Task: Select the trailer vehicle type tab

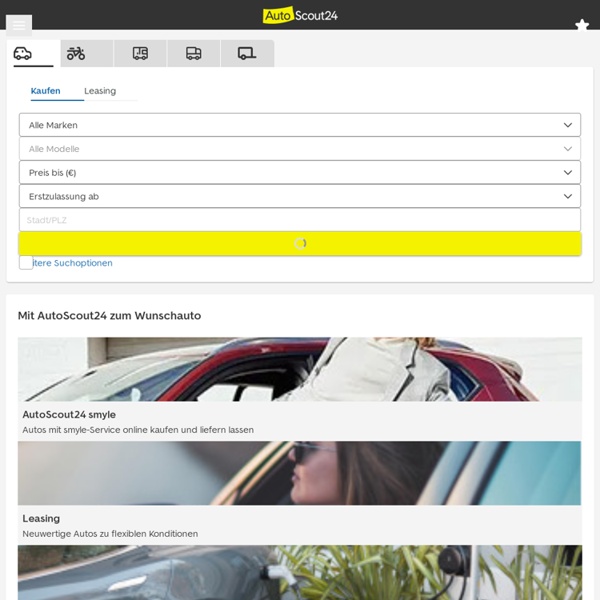Action: pos(247,53)
